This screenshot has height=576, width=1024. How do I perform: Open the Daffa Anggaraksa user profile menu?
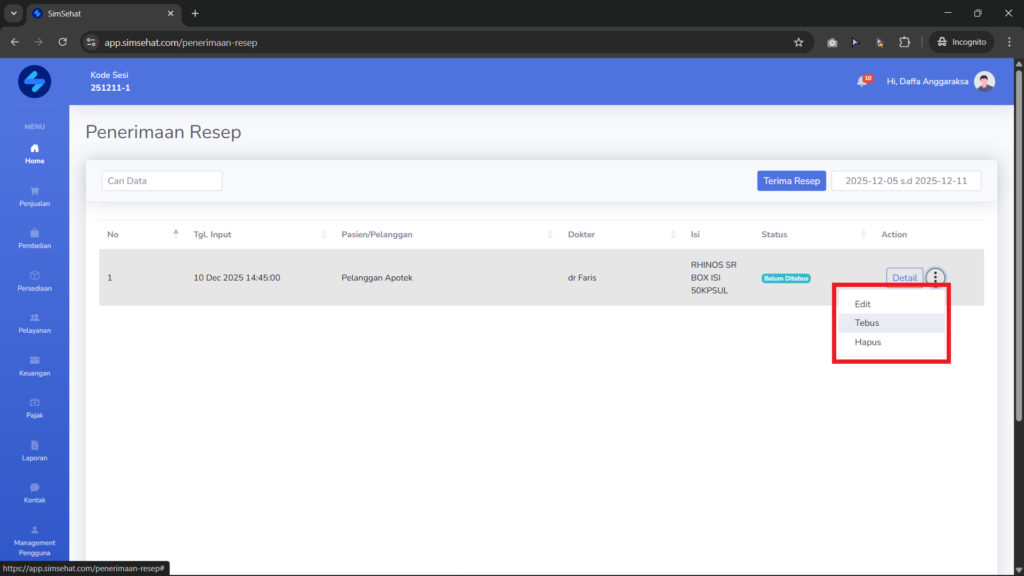[940, 82]
